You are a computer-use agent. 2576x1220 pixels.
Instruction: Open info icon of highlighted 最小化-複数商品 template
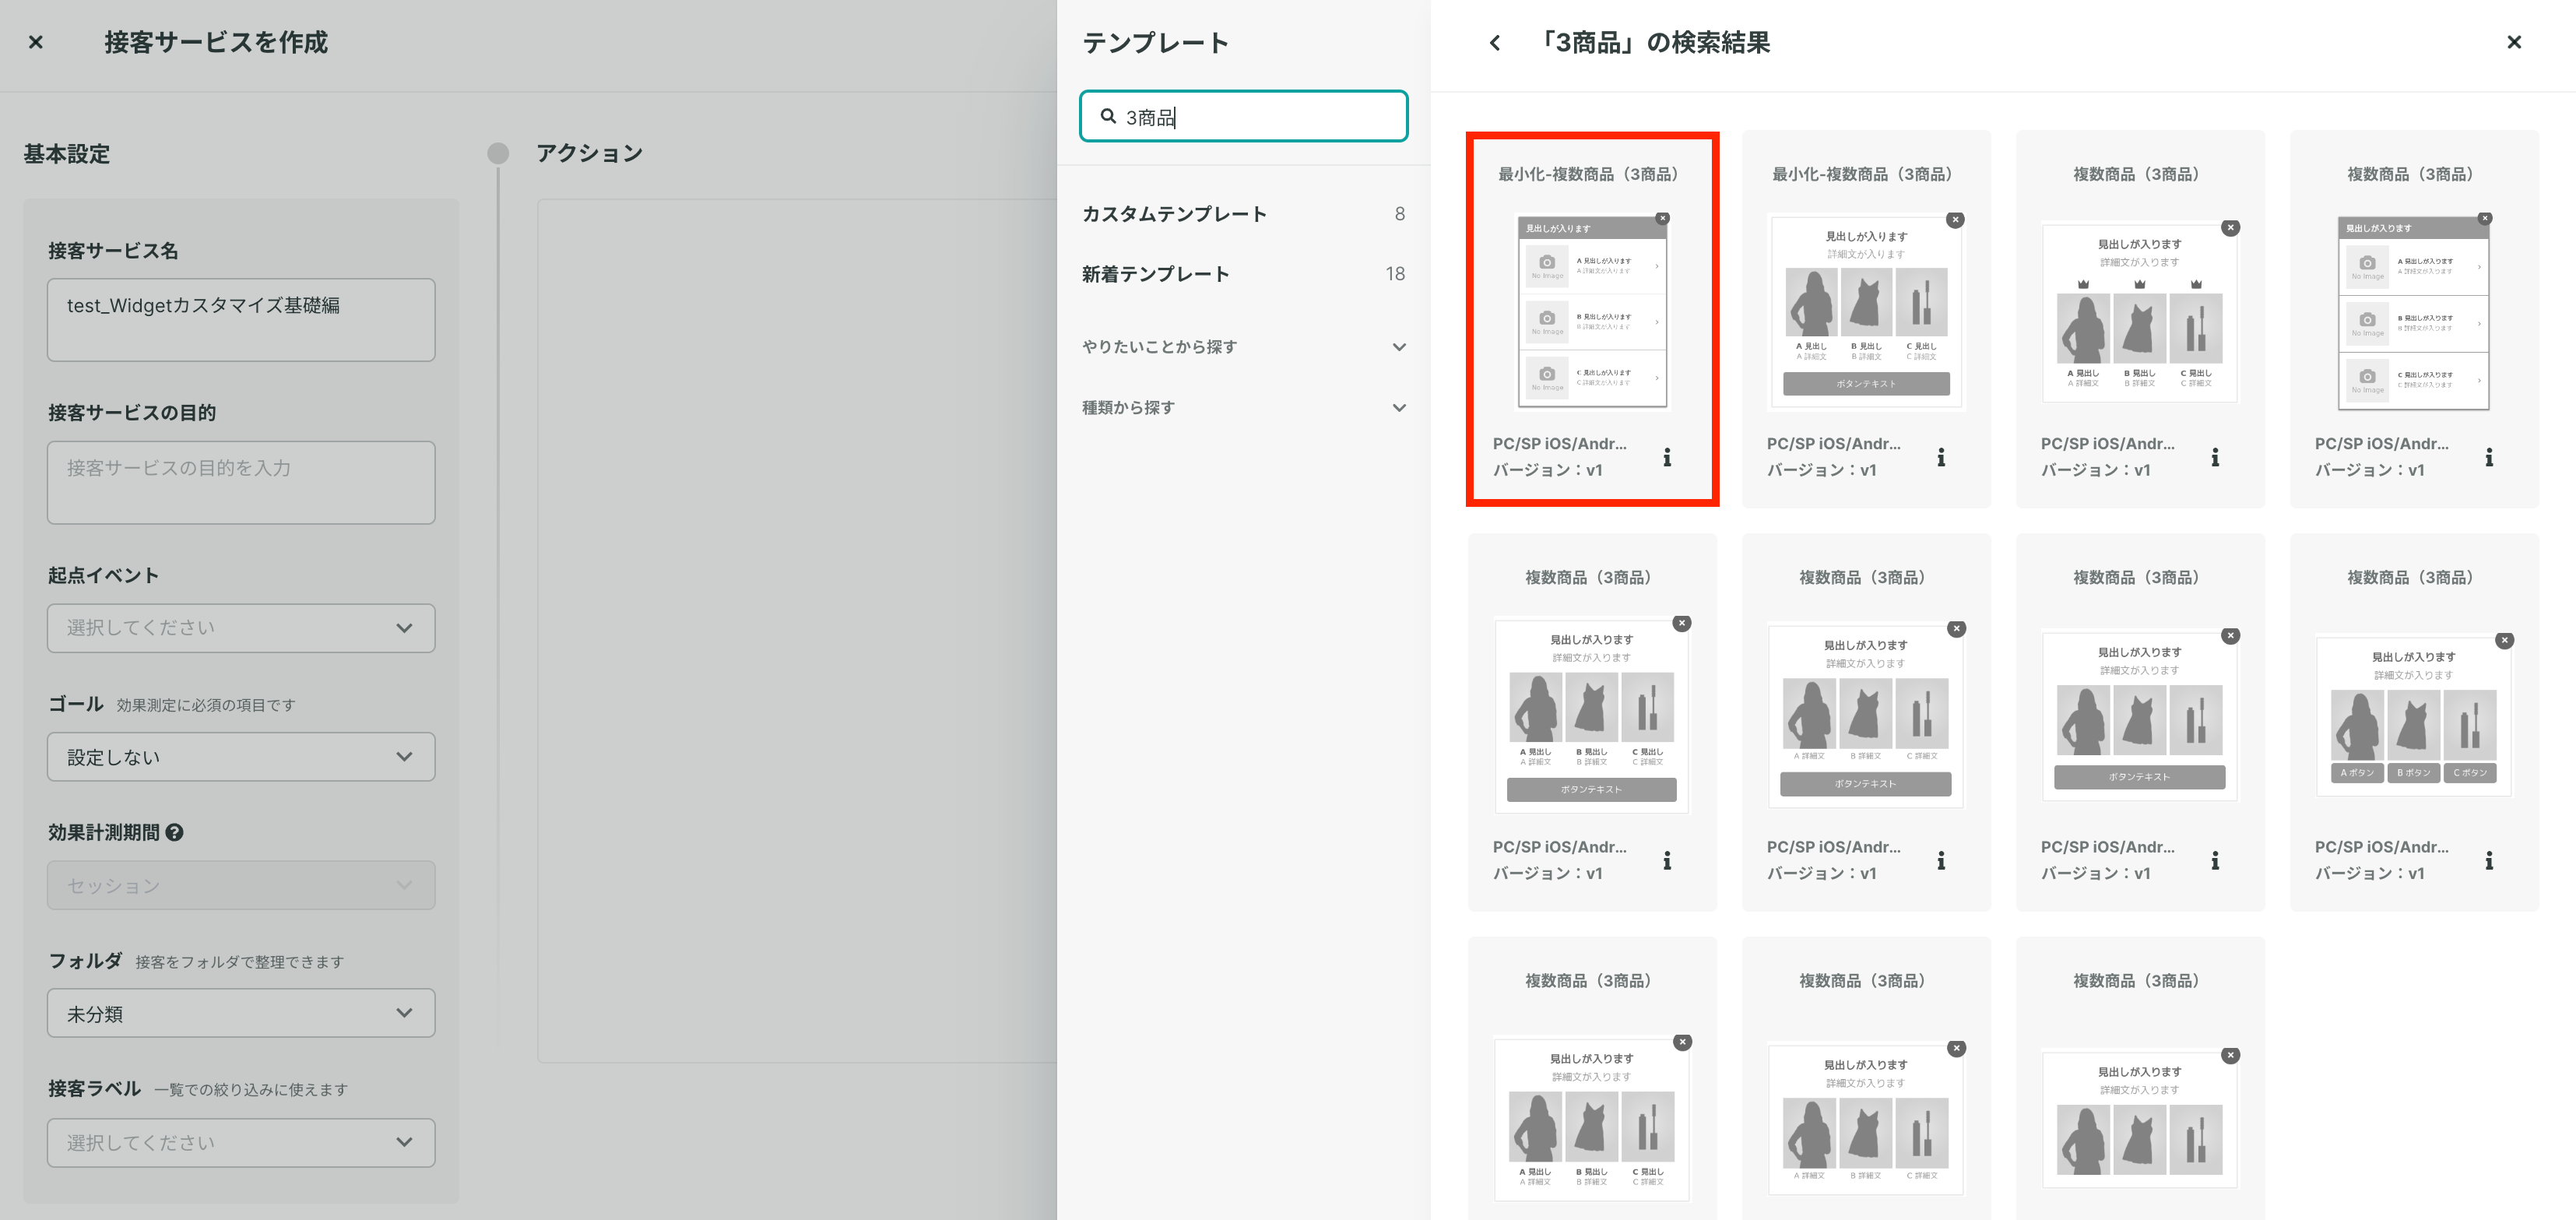[1667, 457]
